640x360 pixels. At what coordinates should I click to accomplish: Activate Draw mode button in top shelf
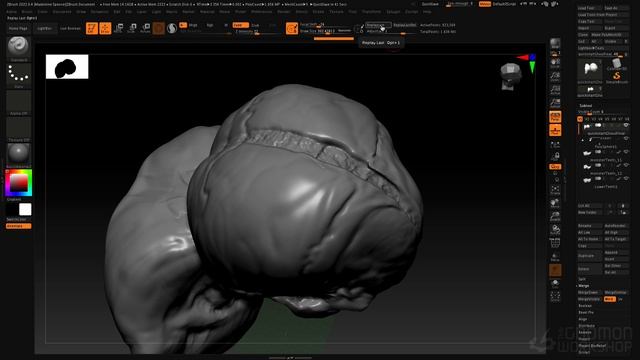tap(105, 28)
